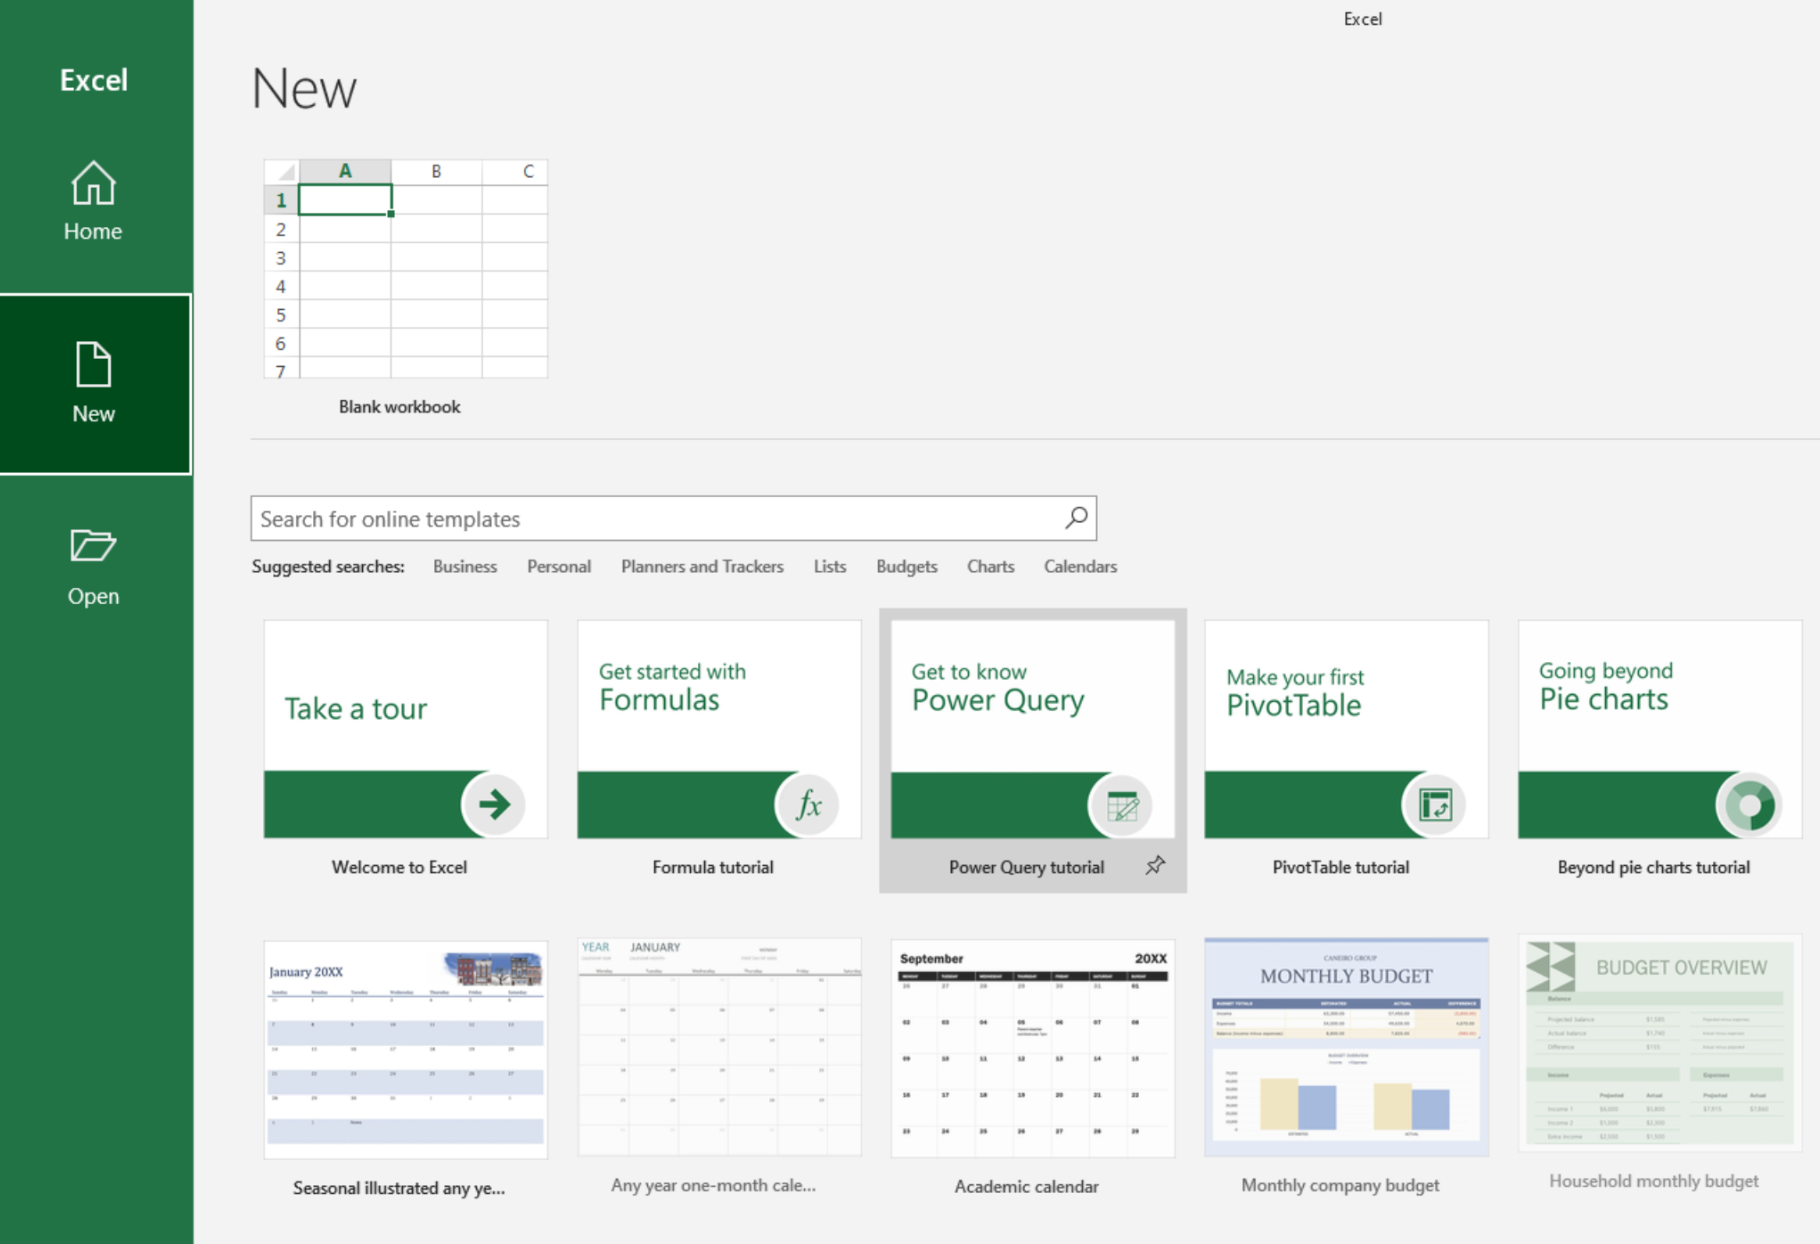Open Going beyond Pie charts thumbnail

[1660, 729]
